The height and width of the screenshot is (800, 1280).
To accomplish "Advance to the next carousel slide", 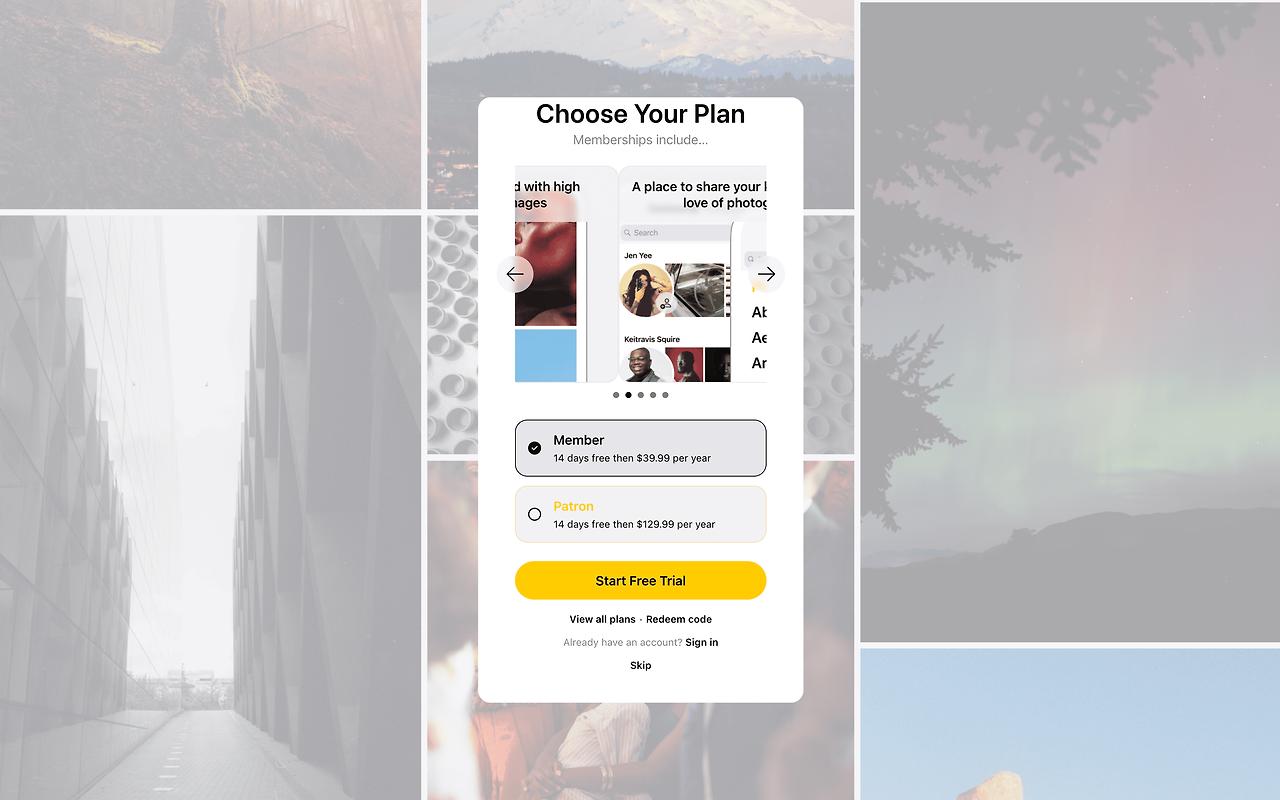I will (x=766, y=274).
